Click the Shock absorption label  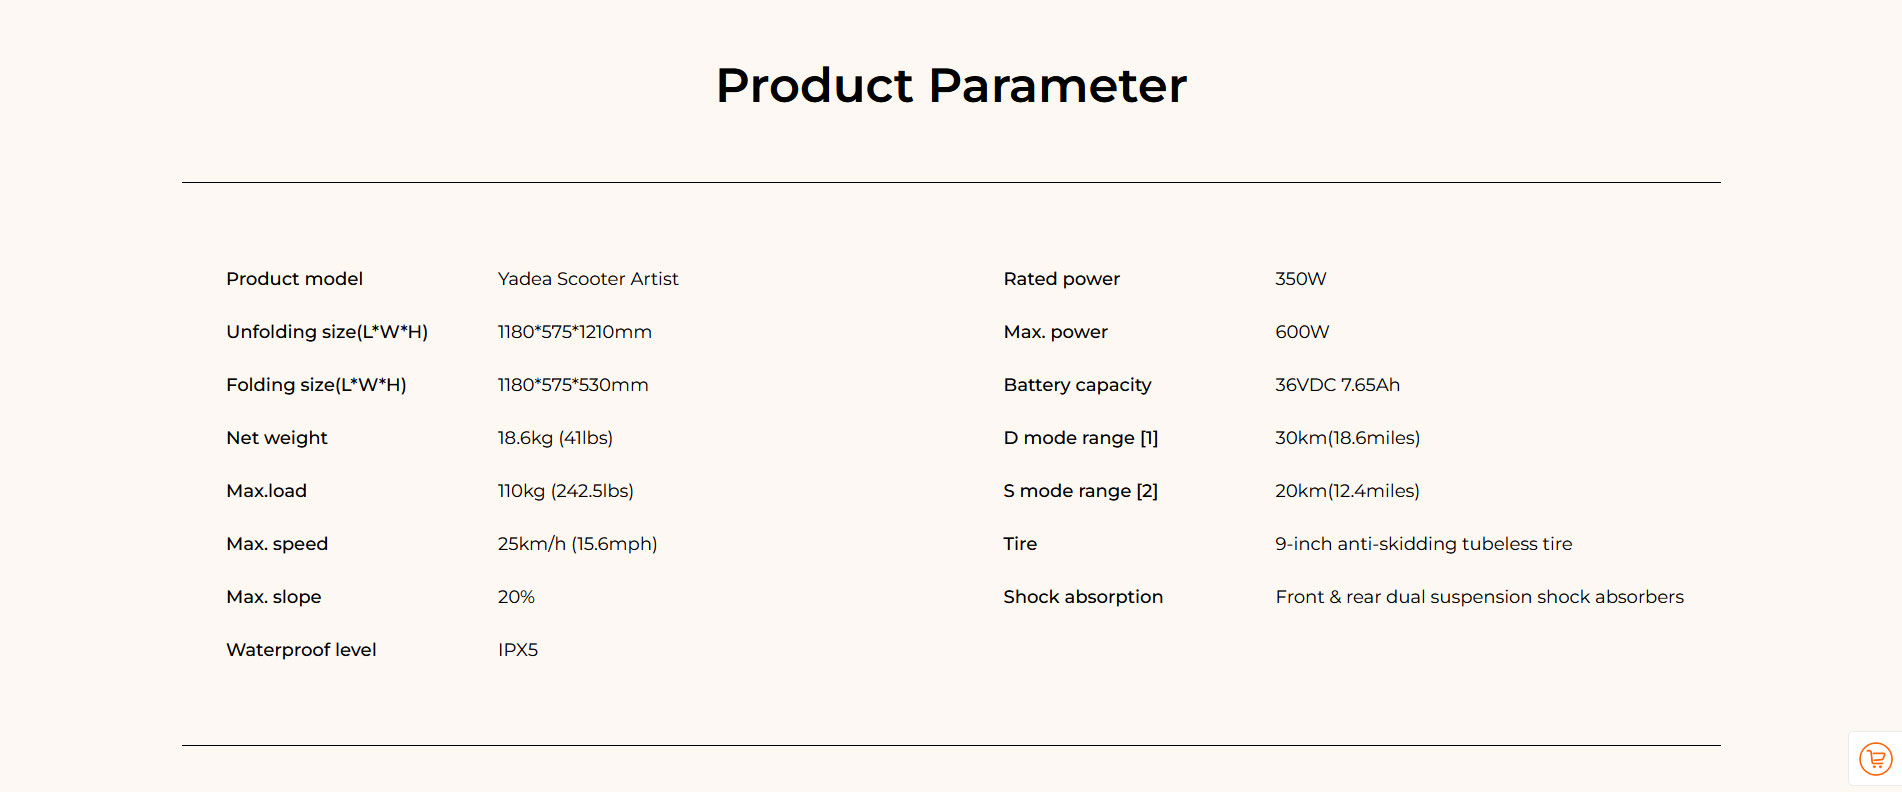(1083, 597)
